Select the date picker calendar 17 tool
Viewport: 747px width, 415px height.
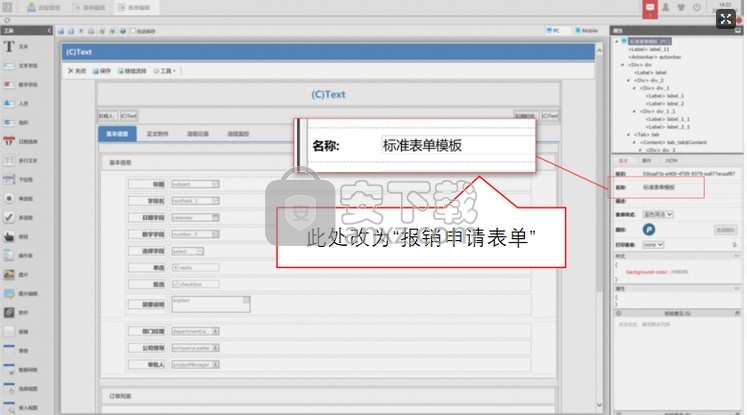[x=9, y=141]
